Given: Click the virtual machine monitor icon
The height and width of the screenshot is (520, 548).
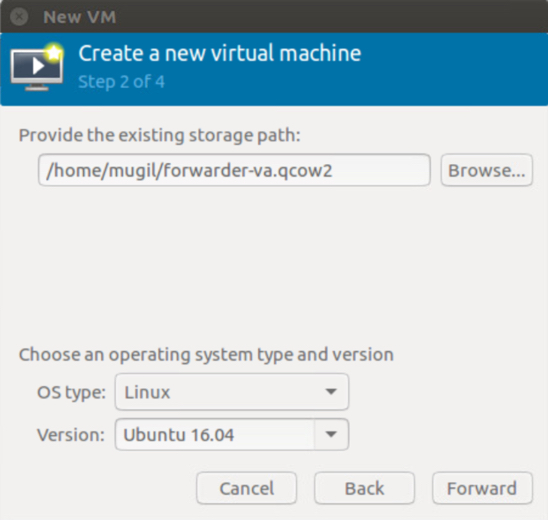Looking at the screenshot, I should (x=37, y=68).
